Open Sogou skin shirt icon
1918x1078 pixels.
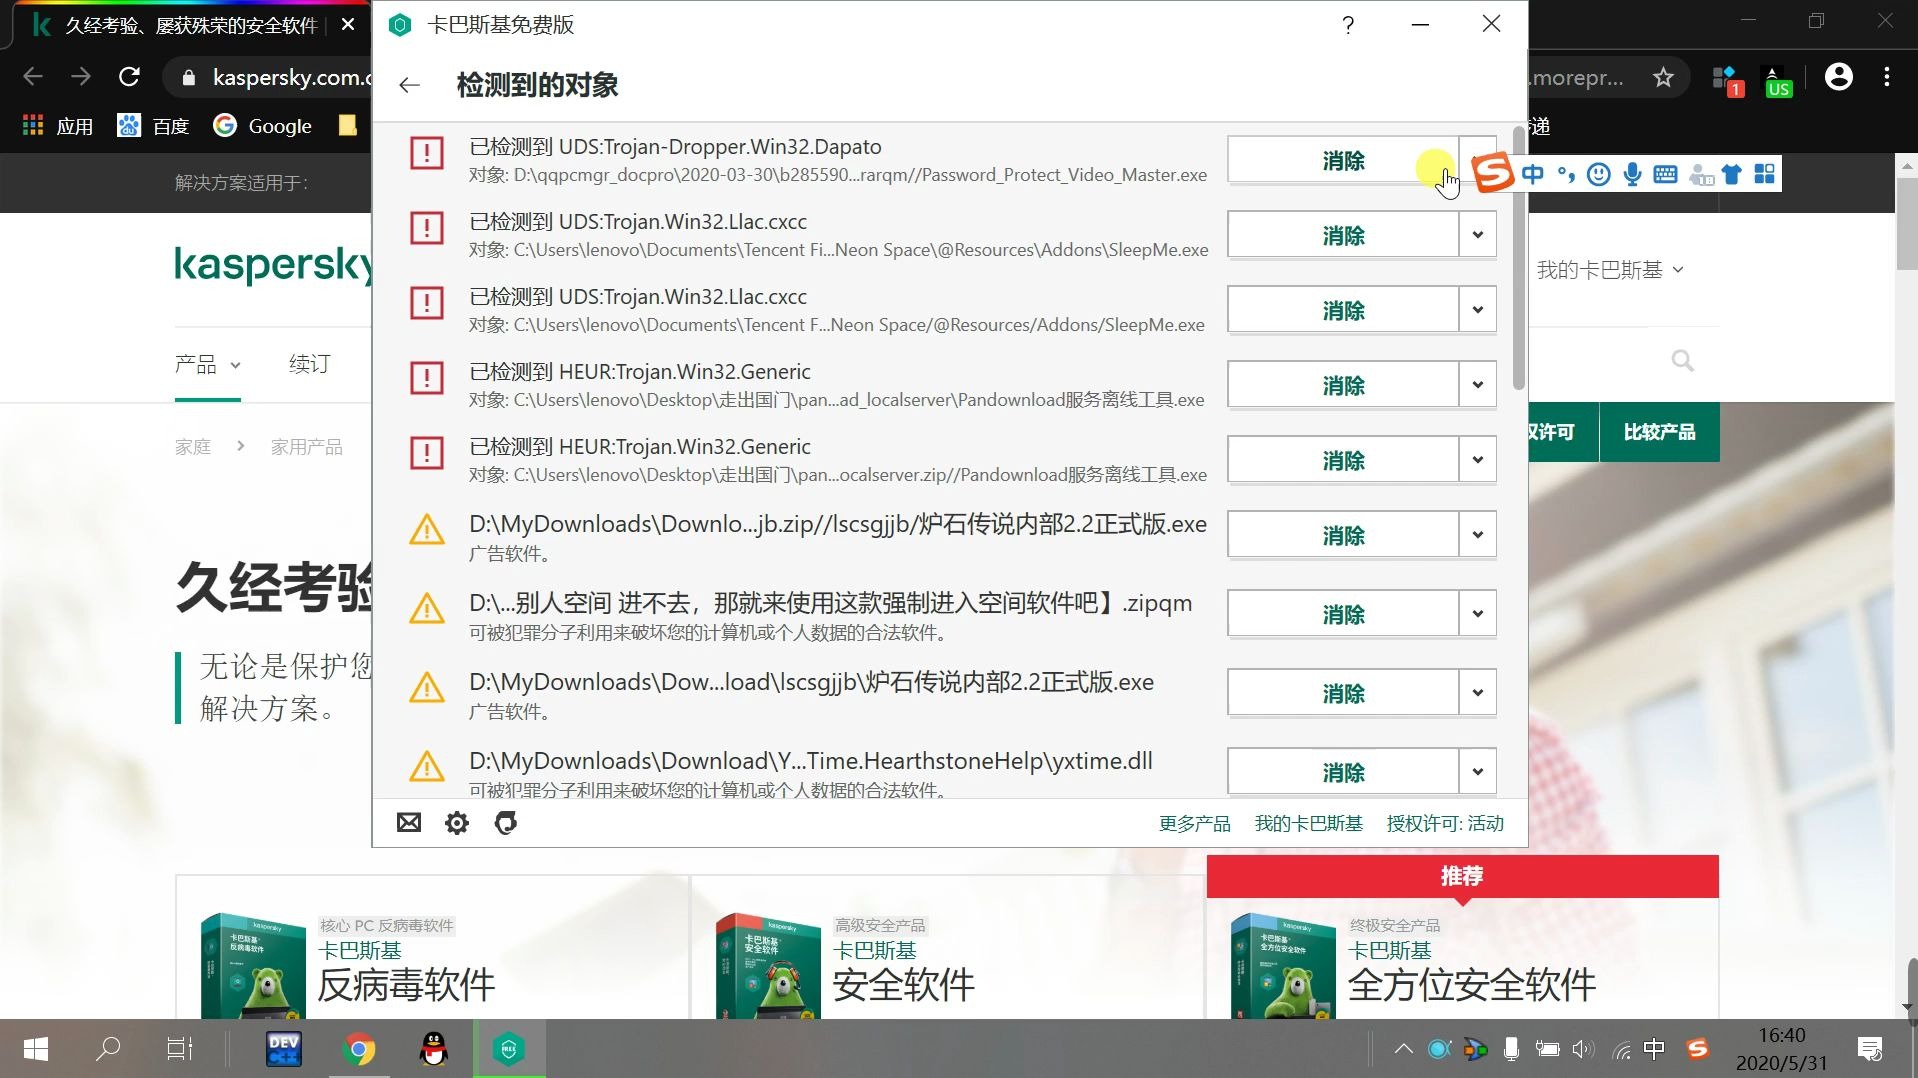(x=1732, y=174)
